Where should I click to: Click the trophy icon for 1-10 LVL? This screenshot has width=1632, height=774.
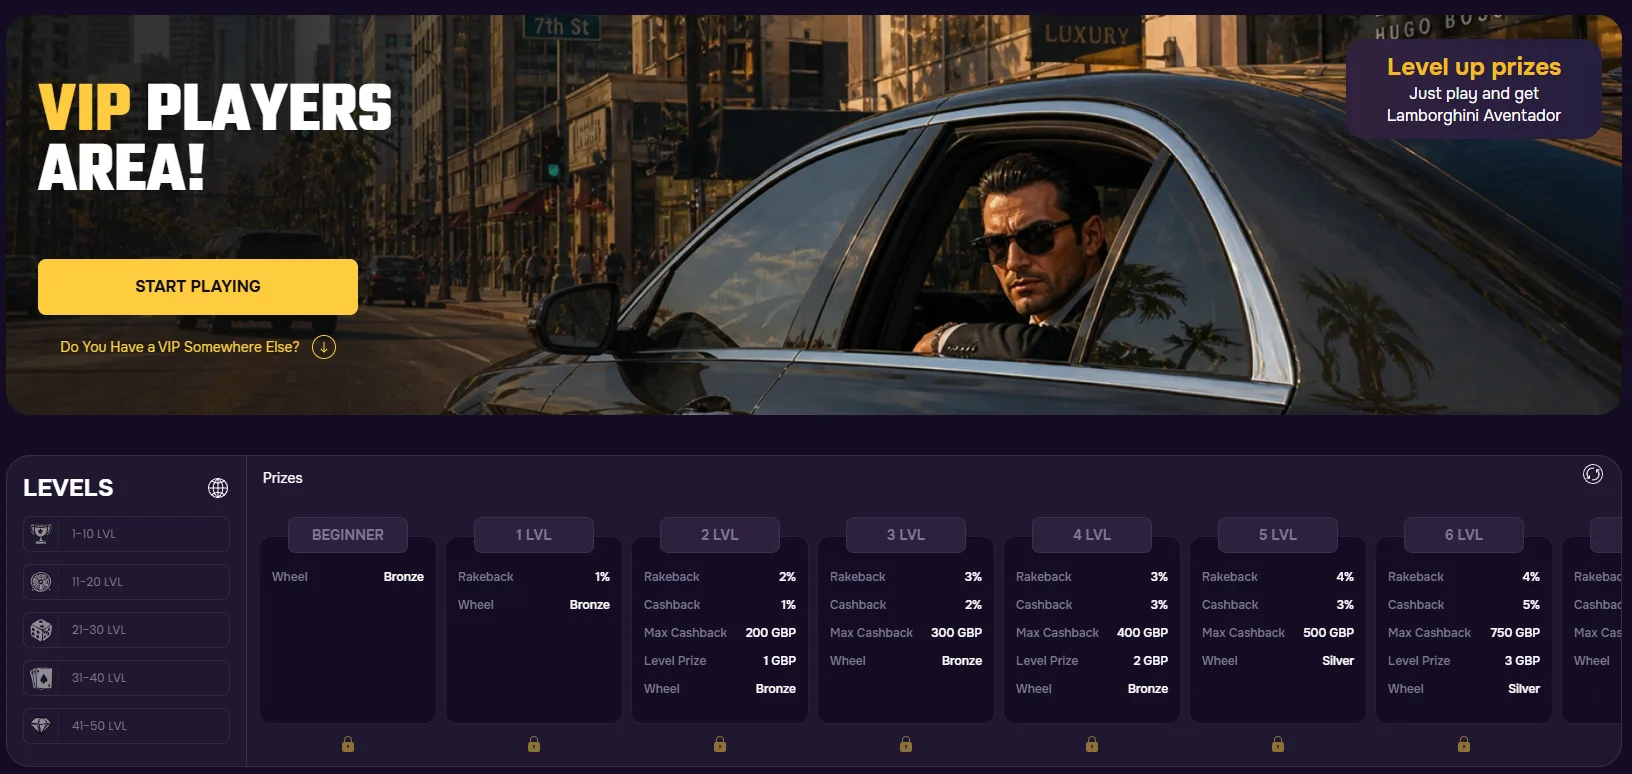coord(41,534)
